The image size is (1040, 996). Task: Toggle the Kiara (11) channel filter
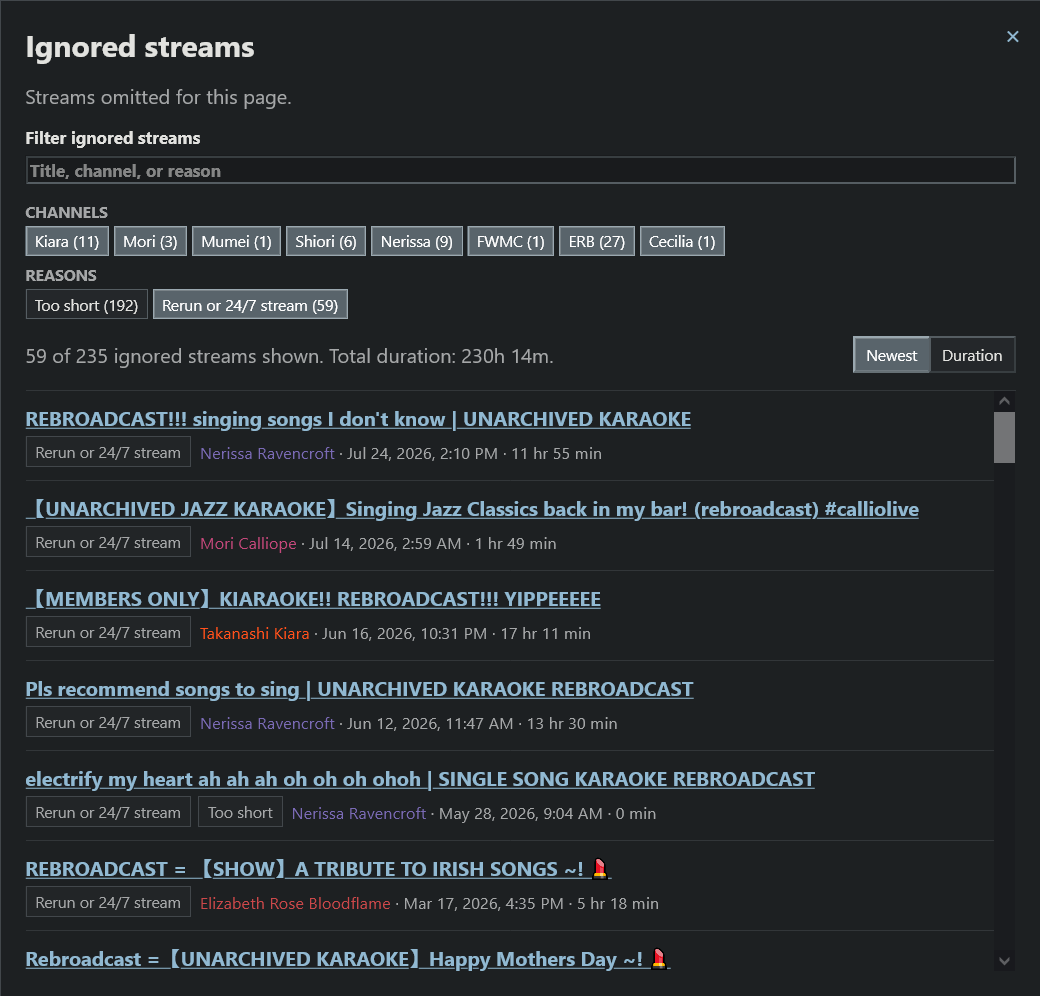click(x=67, y=241)
